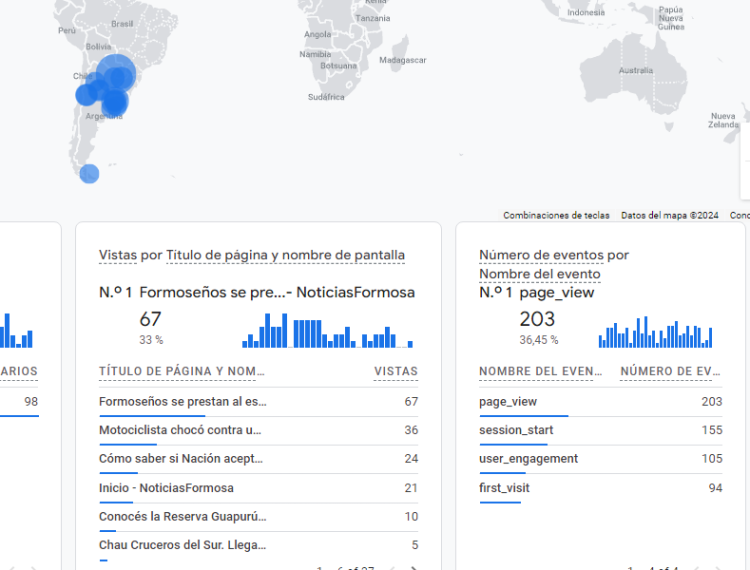The height and width of the screenshot is (570, 750).
Task: Click 'Combinaciones de teclas' map link
Action: (556, 215)
